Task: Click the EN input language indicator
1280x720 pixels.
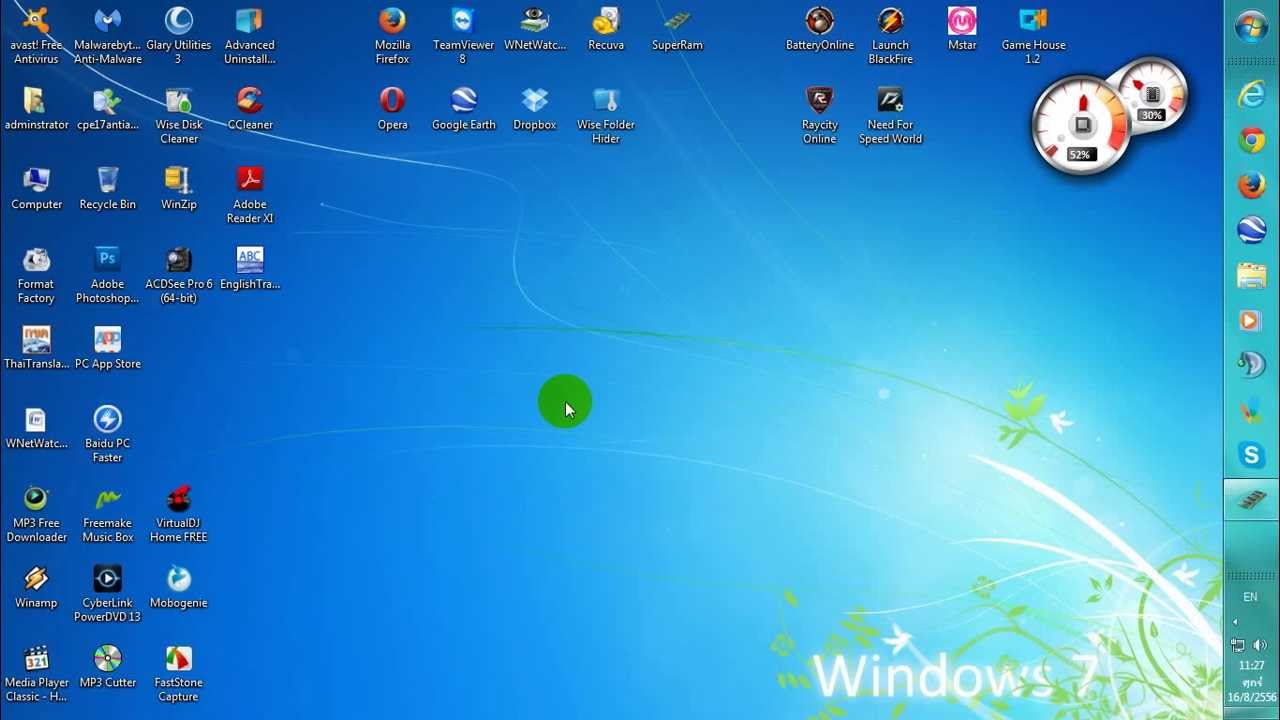Action: coord(1250,597)
